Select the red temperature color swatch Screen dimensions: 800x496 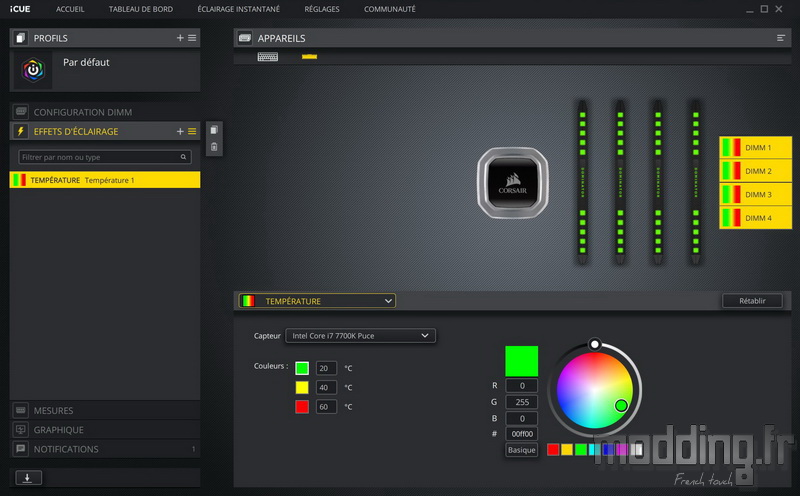[x=302, y=407]
